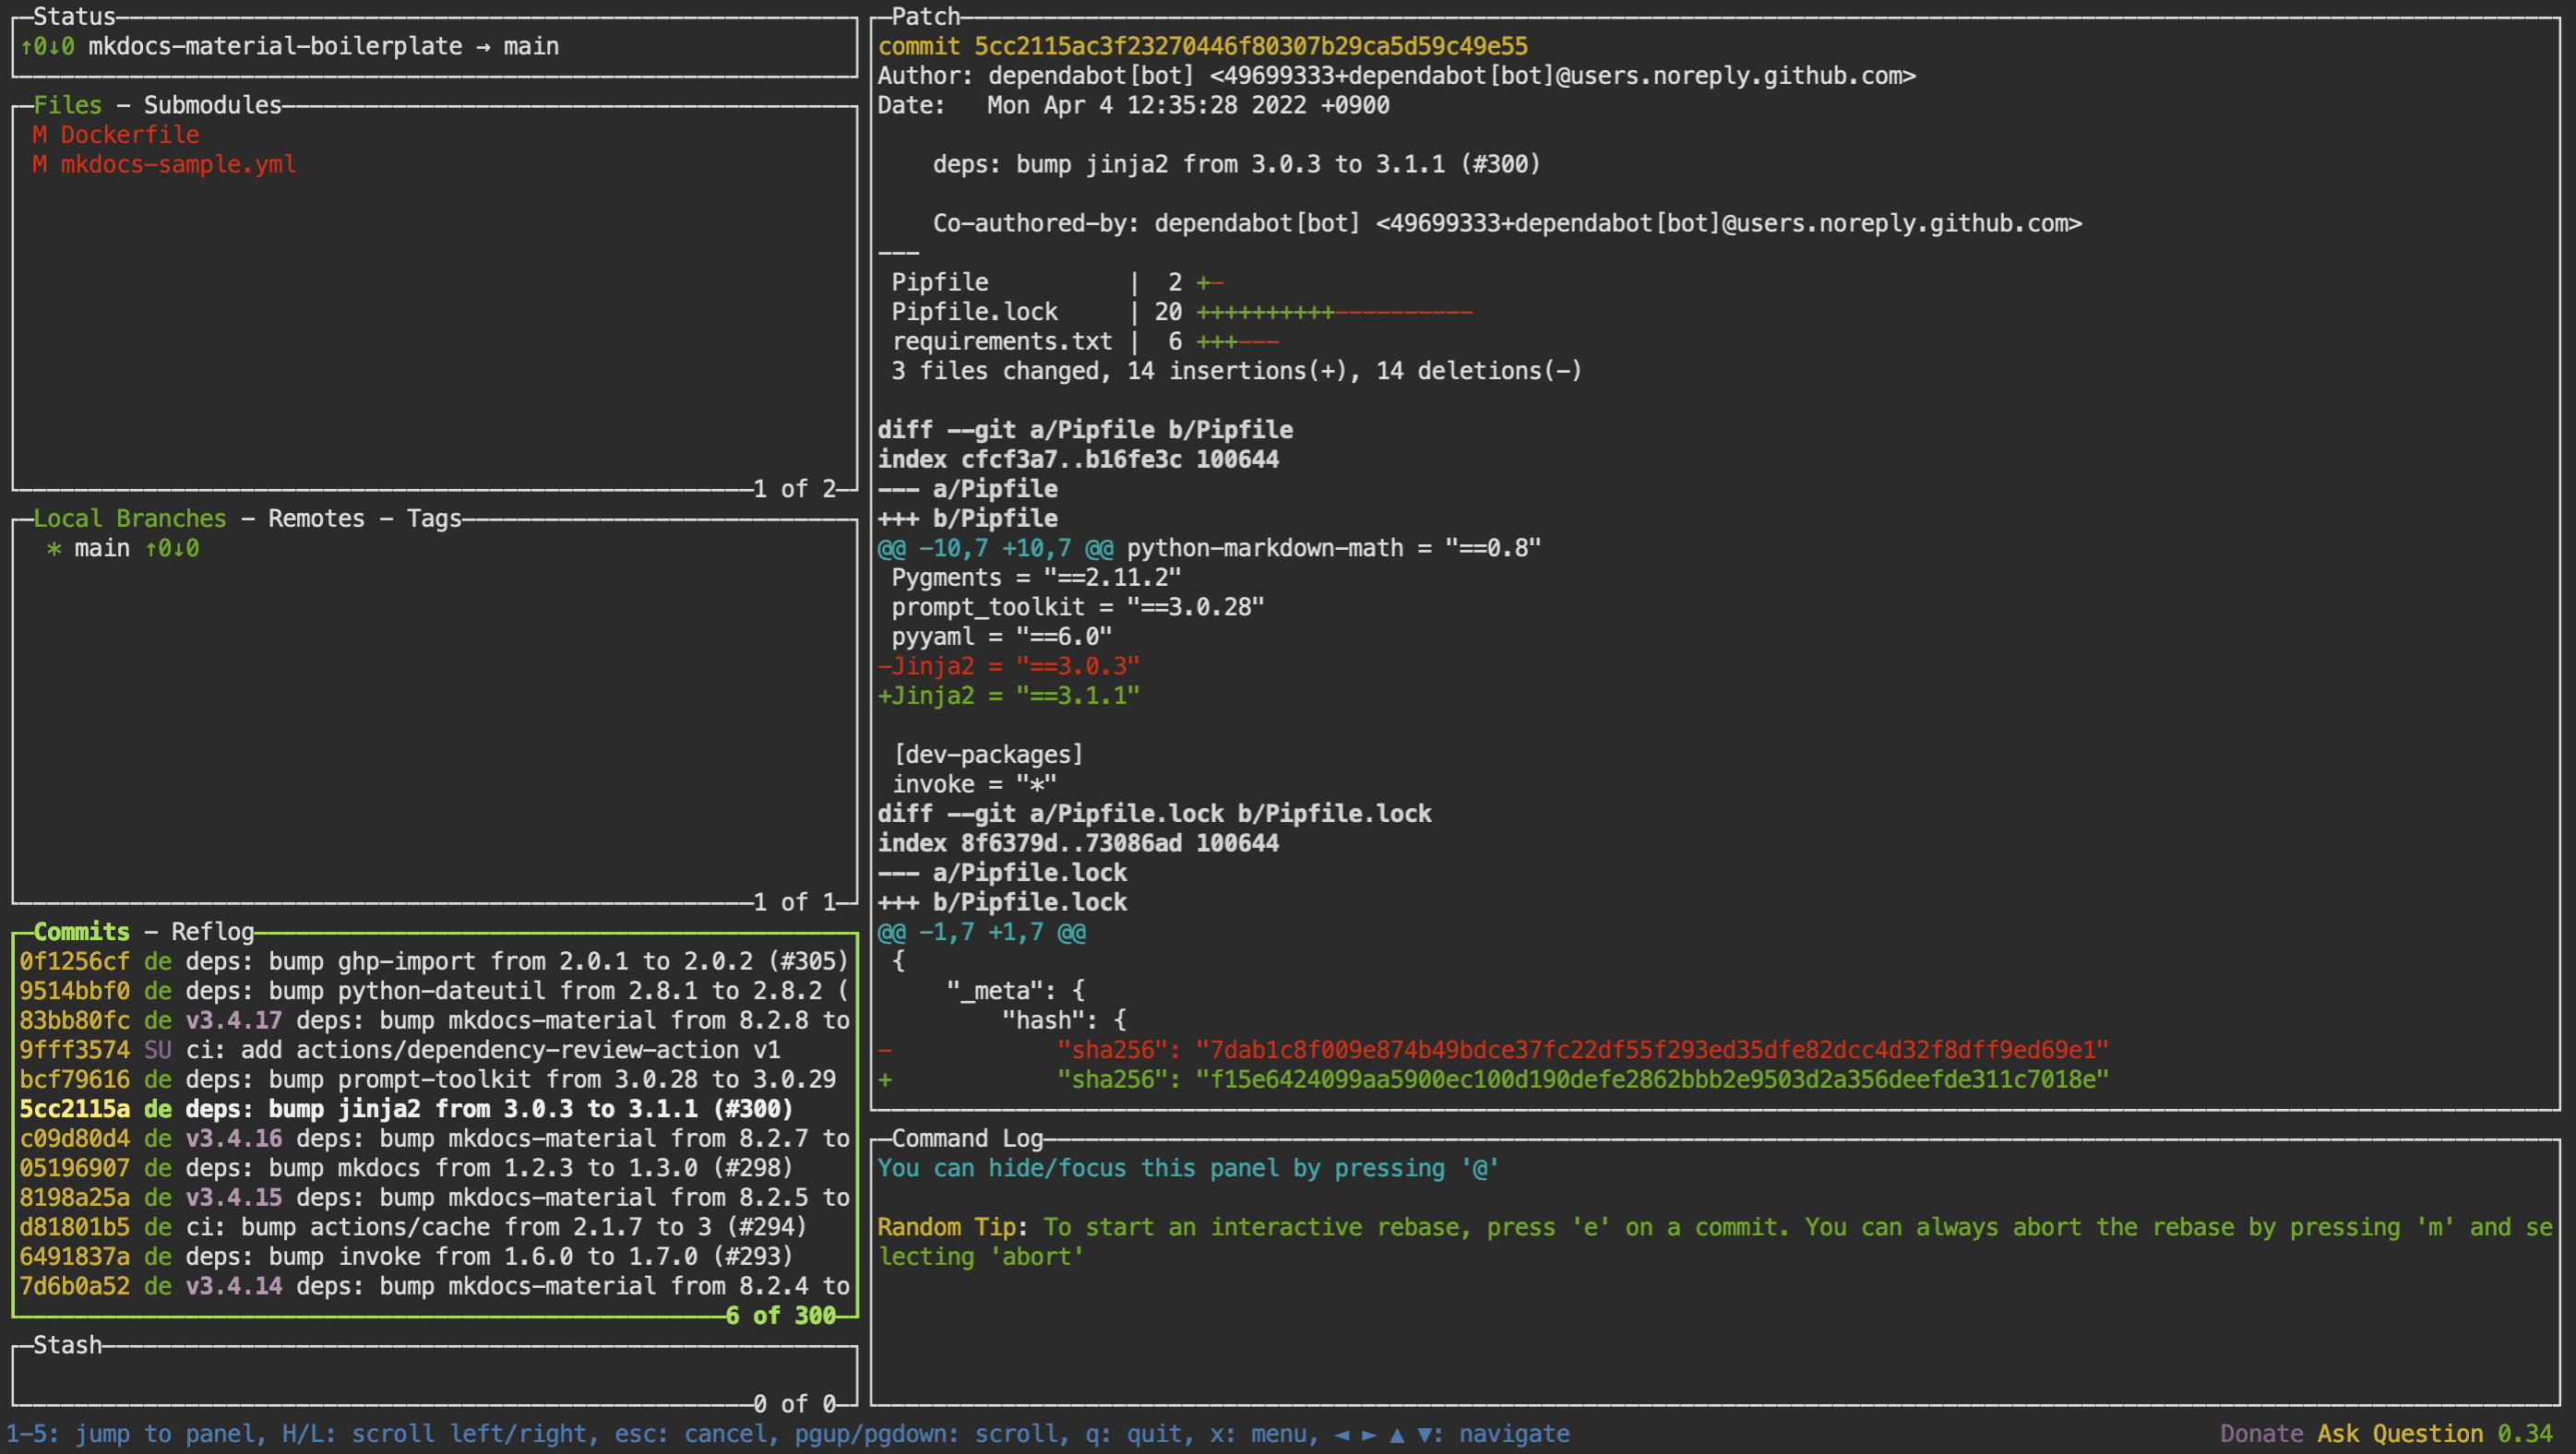2576x1454 pixels.
Task: Open the Tags tab
Action: coord(433,518)
